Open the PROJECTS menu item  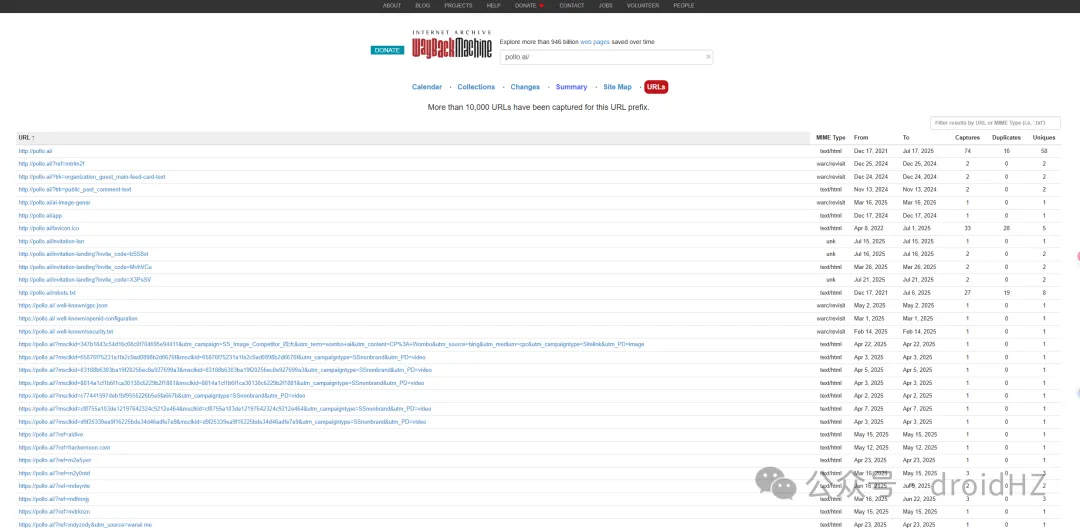pyautogui.click(x=458, y=5)
